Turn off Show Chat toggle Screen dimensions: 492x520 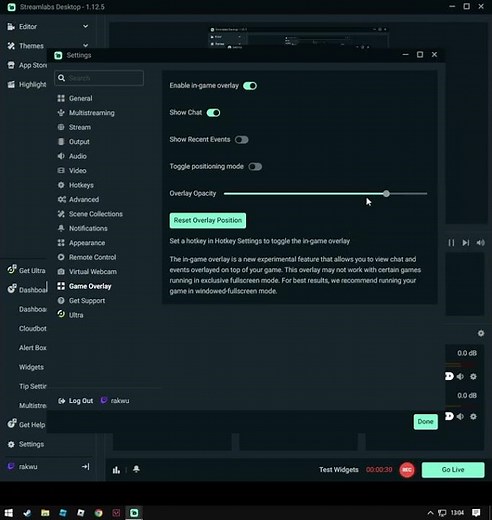point(213,113)
